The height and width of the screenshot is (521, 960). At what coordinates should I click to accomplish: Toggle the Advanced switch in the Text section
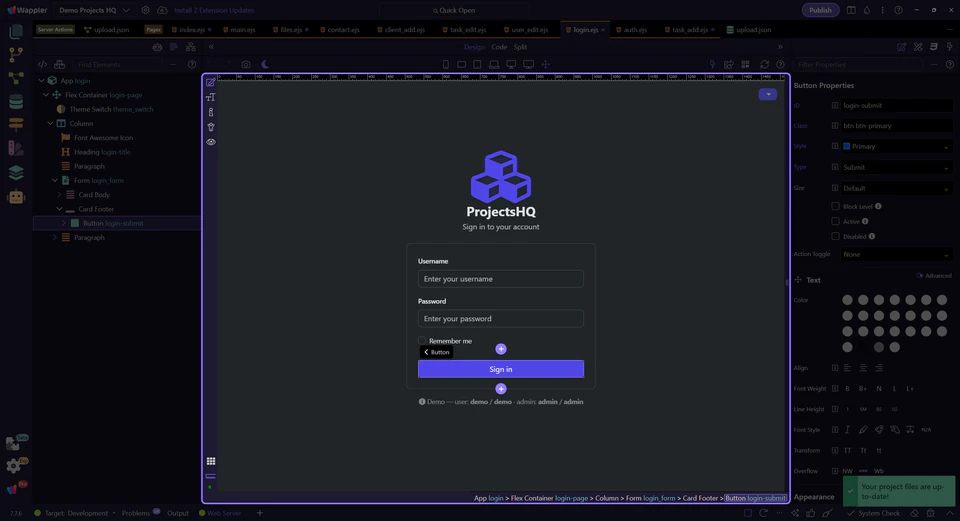pos(920,275)
